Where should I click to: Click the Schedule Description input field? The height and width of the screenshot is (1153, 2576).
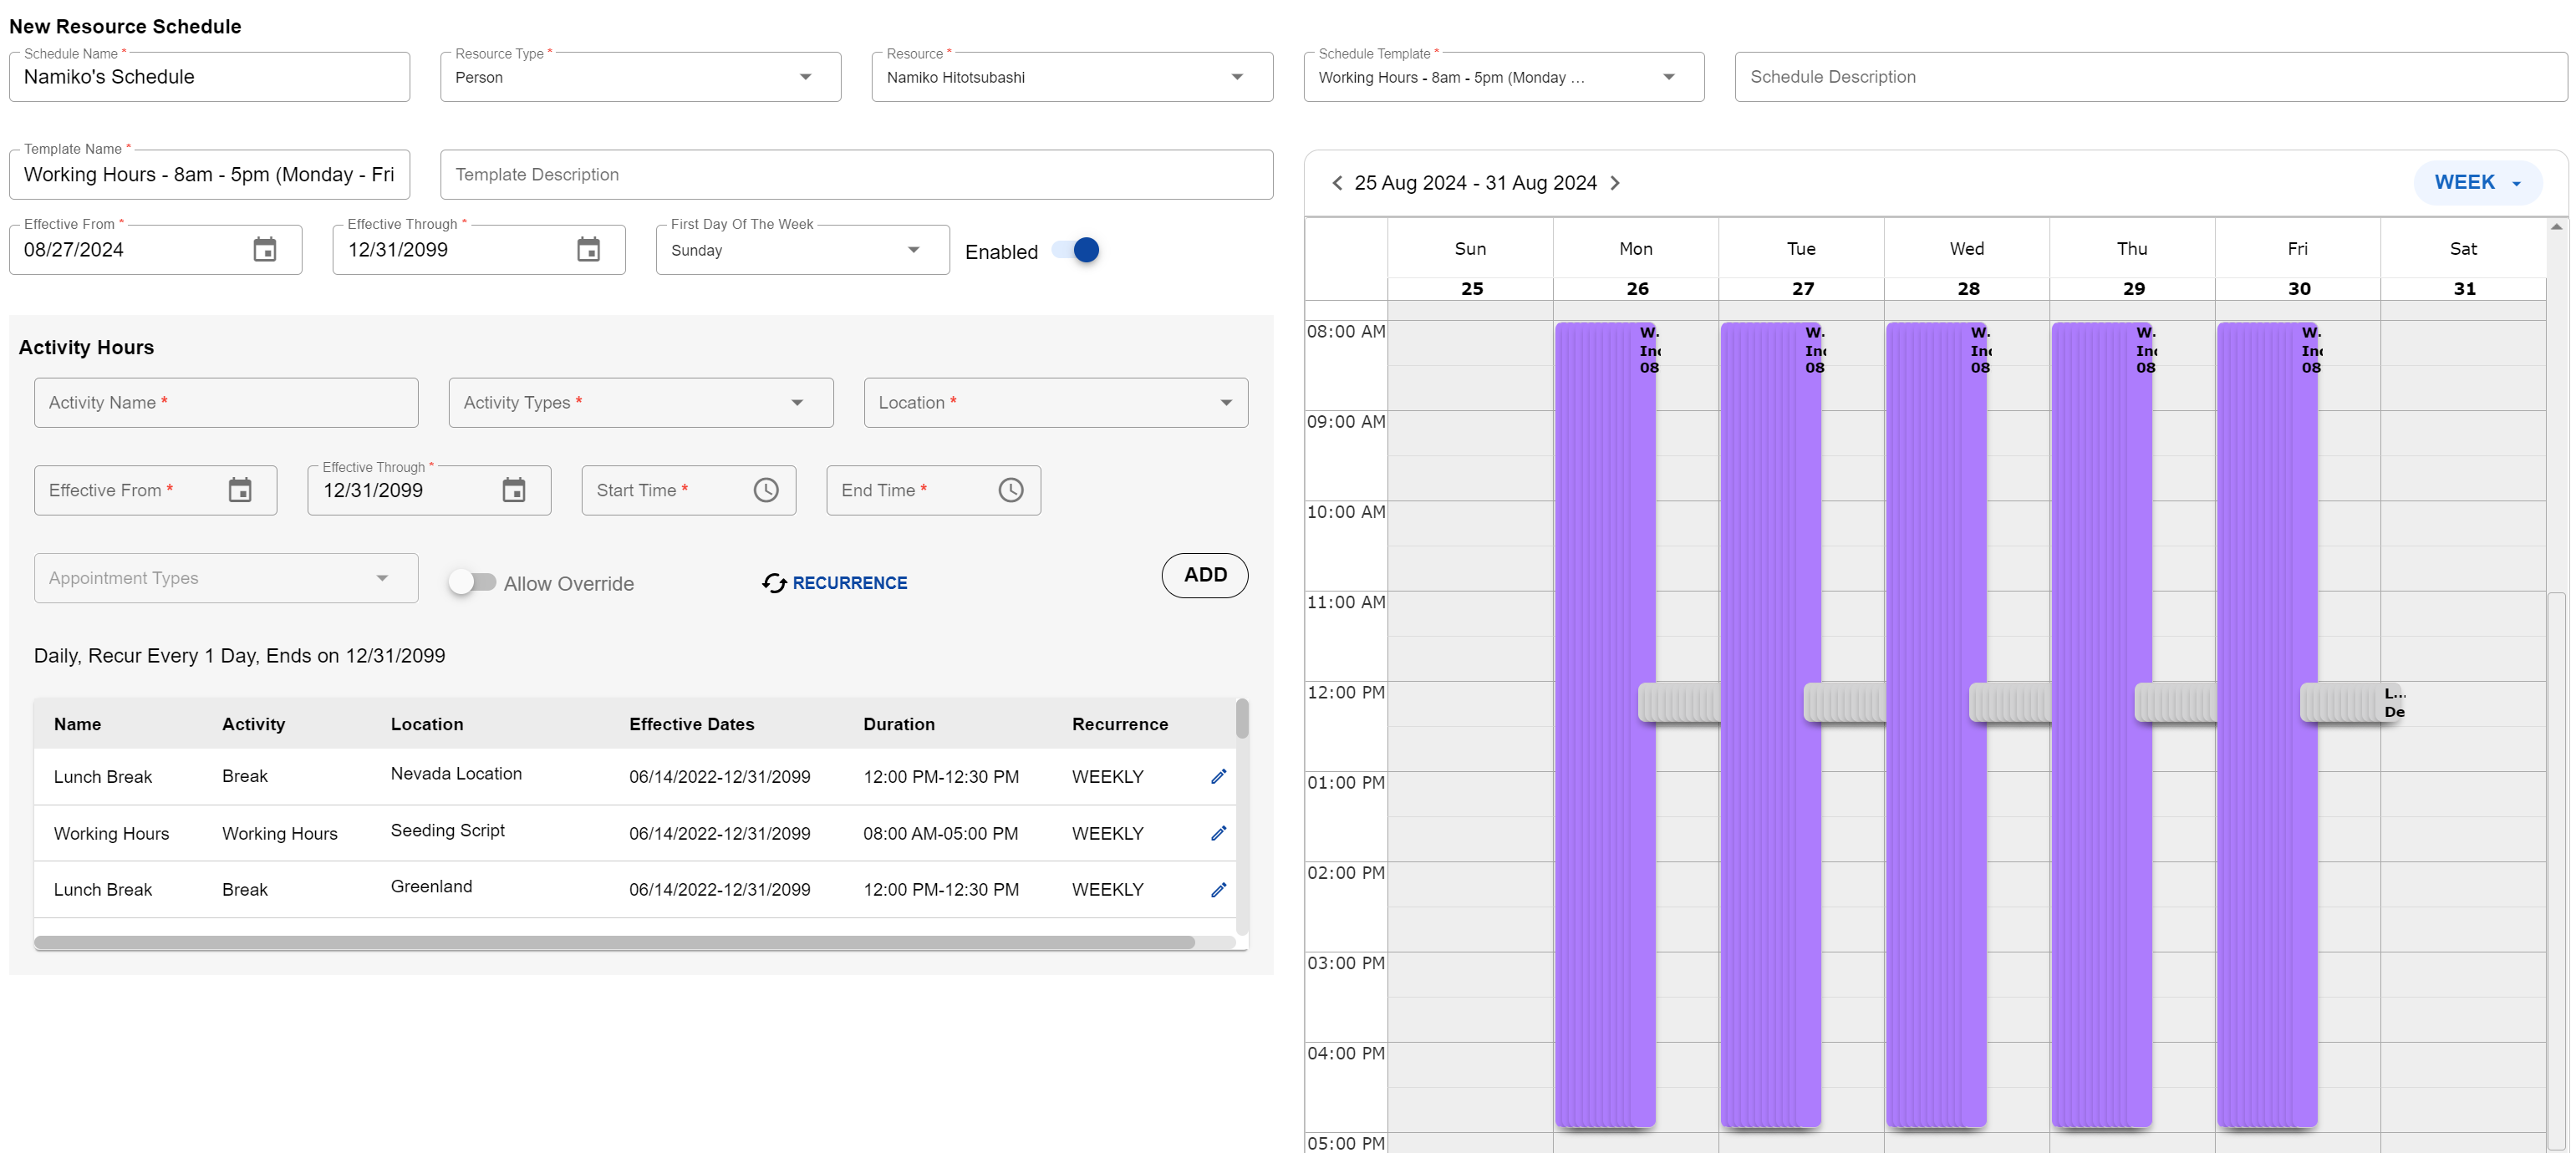tap(2150, 77)
